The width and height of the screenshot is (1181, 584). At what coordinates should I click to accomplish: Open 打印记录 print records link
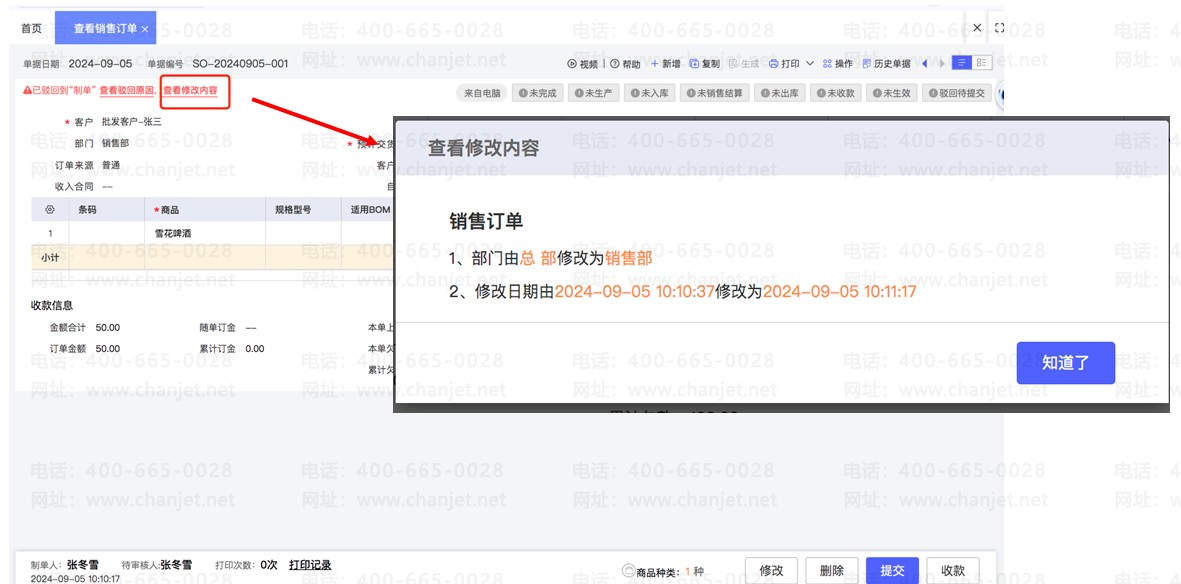pos(310,564)
